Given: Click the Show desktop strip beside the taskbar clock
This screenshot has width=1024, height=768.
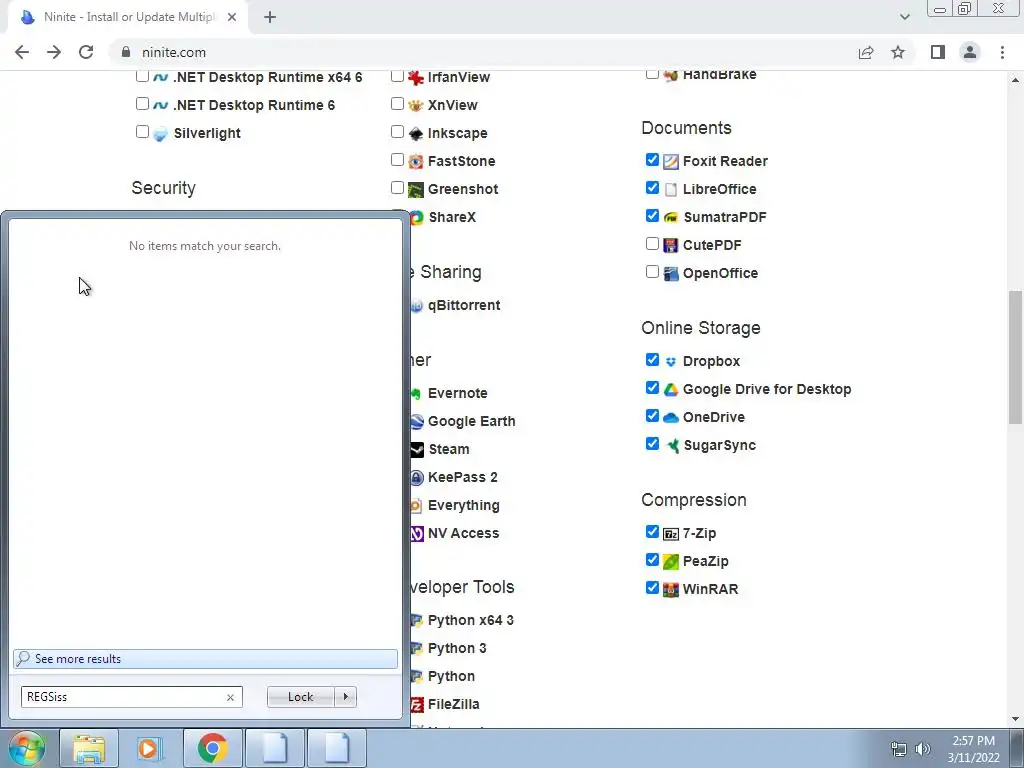Looking at the screenshot, I should tap(1017, 749).
